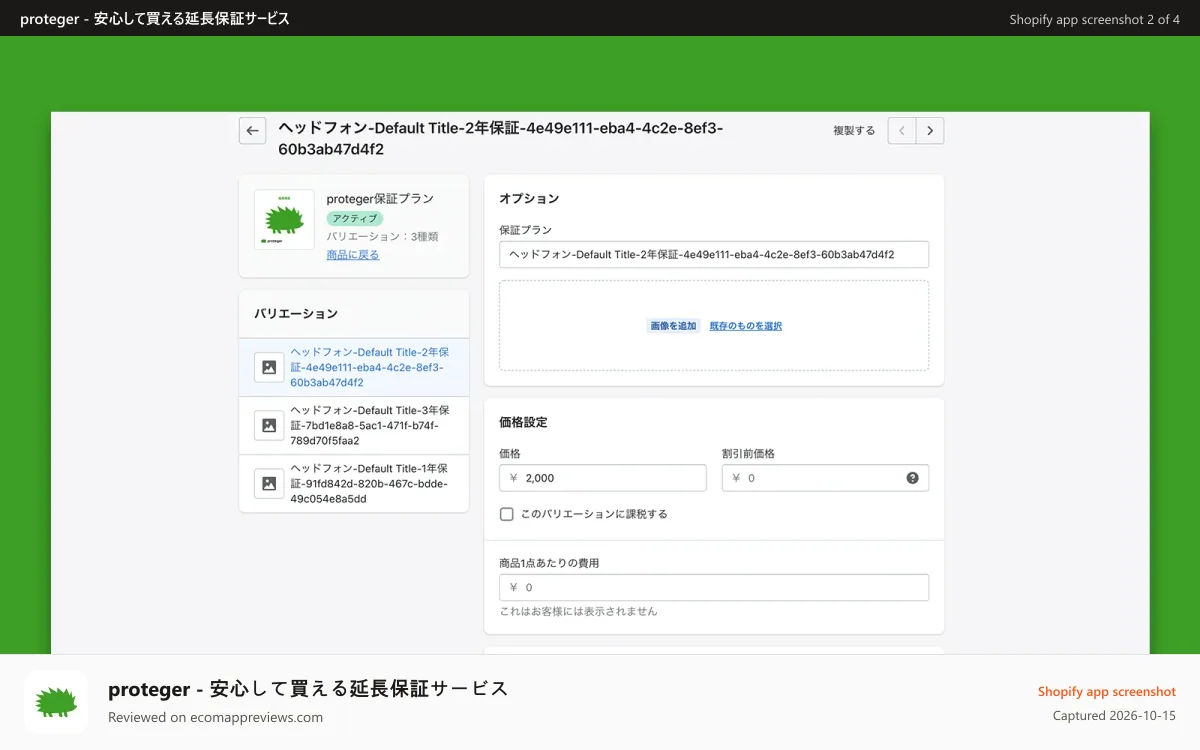Click the dashed image upload drop zone
This screenshot has height=750, width=1200.
(714, 326)
